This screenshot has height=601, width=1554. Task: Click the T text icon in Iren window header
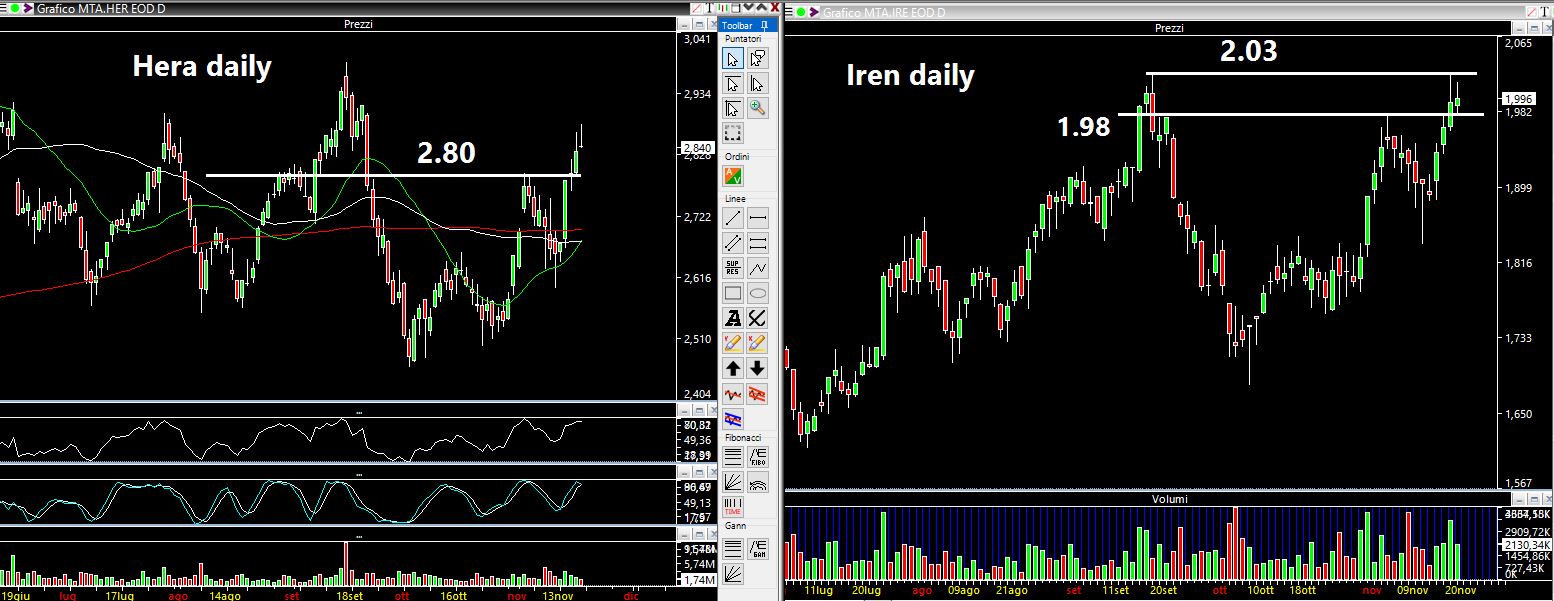tap(1544, 10)
